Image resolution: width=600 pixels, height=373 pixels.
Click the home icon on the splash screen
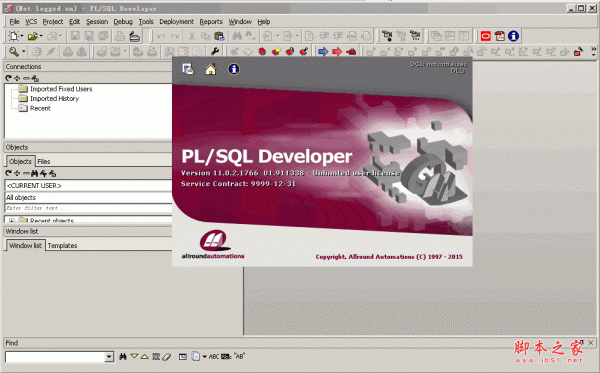click(x=210, y=69)
